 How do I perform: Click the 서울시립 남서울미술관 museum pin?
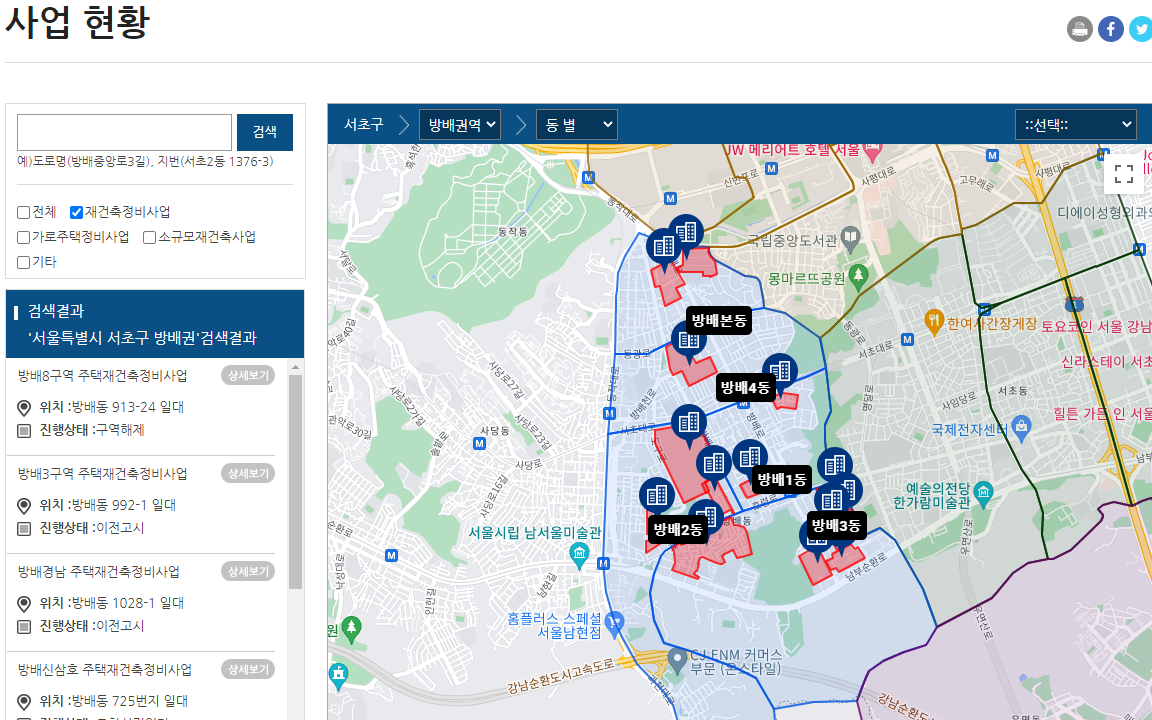(579, 554)
